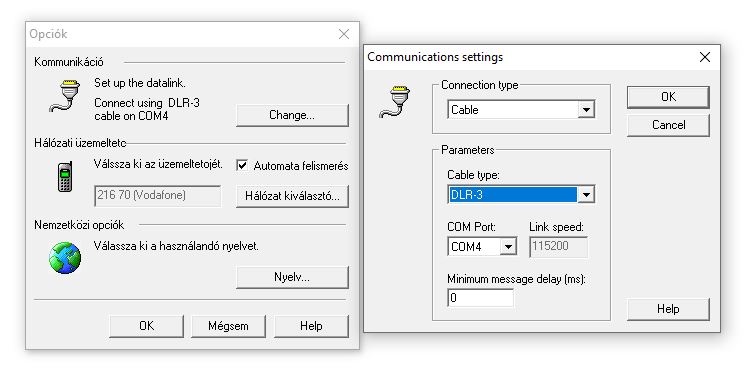The height and width of the screenshot is (375, 749).
Task: Open the Hálózat kiválasztó... network selector
Action: tap(292, 196)
